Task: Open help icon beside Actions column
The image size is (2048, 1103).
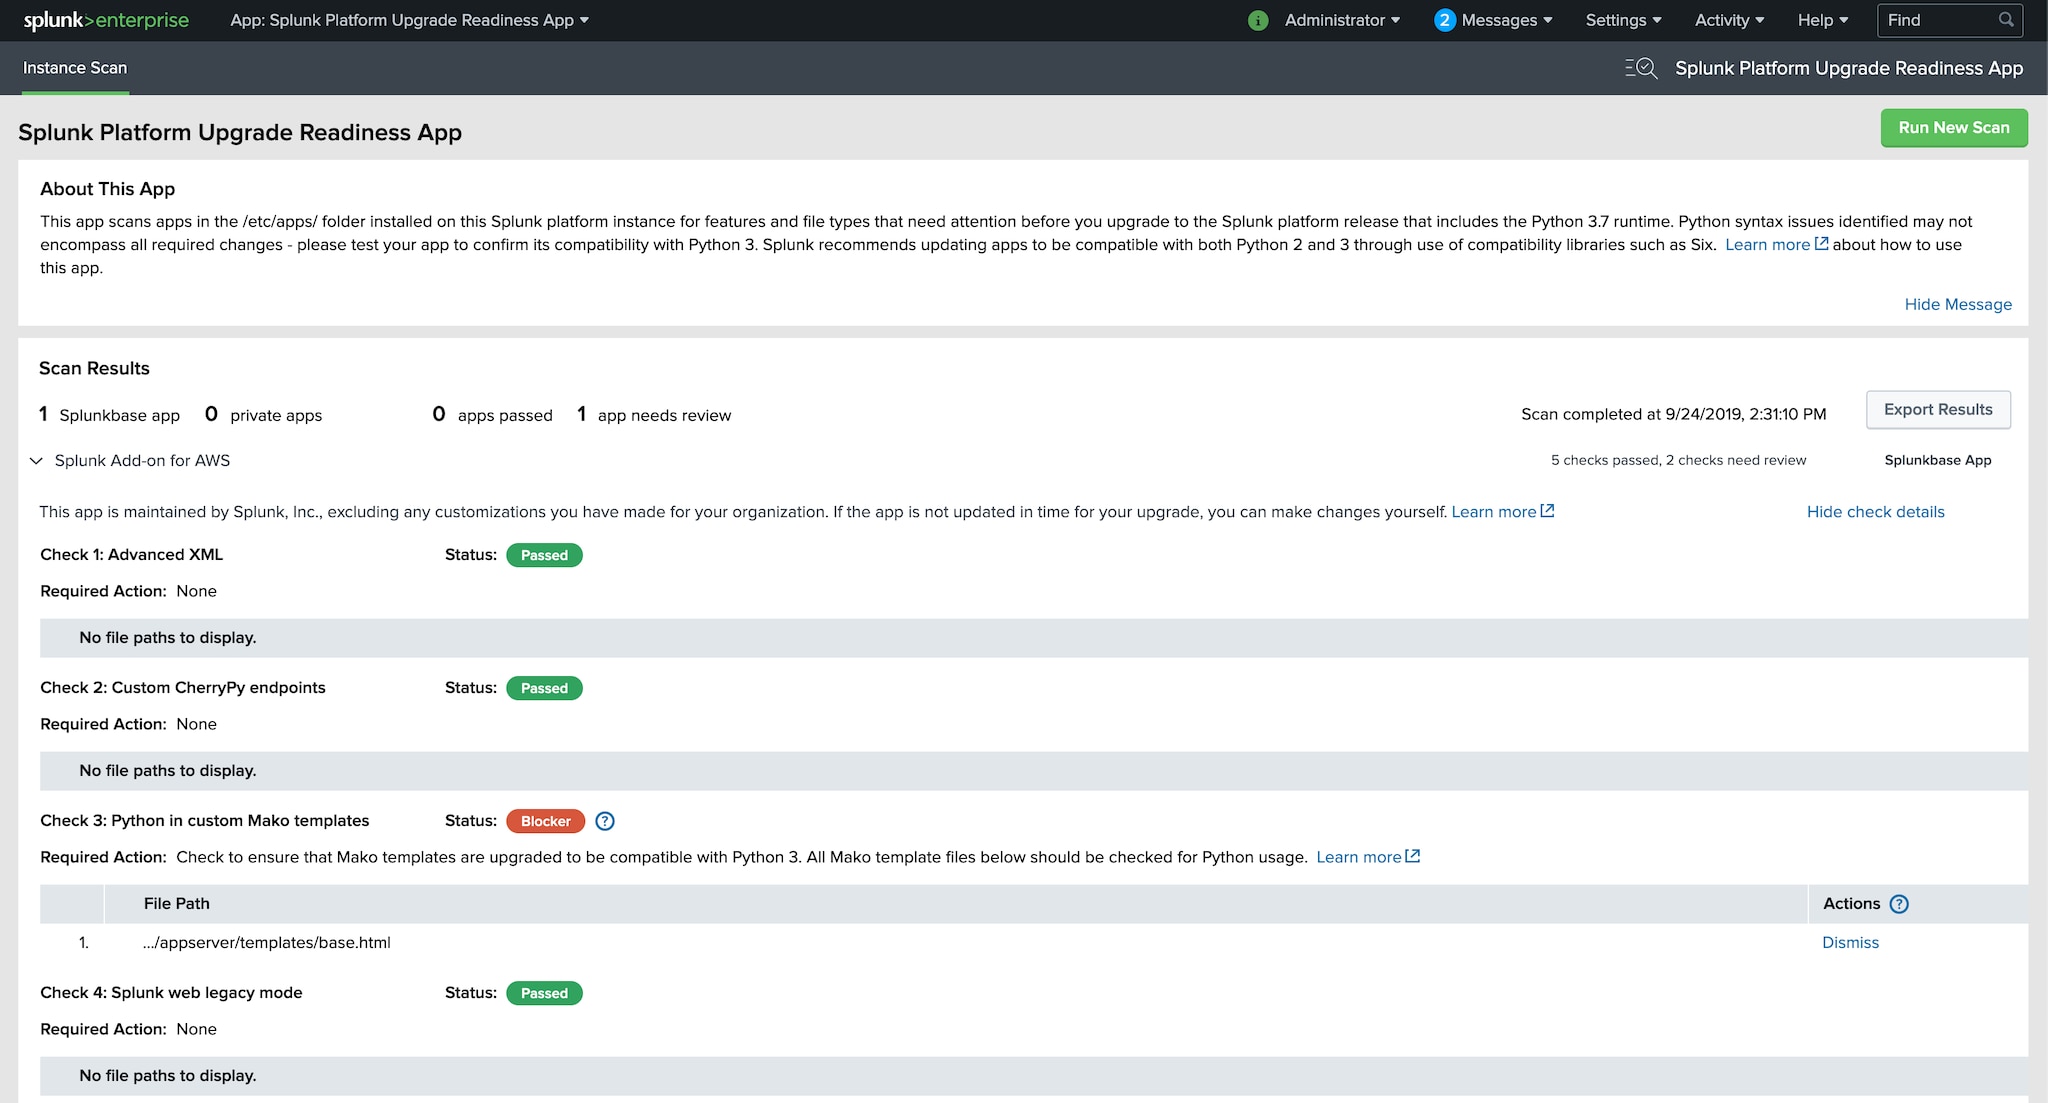Action: tap(1899, 904)
